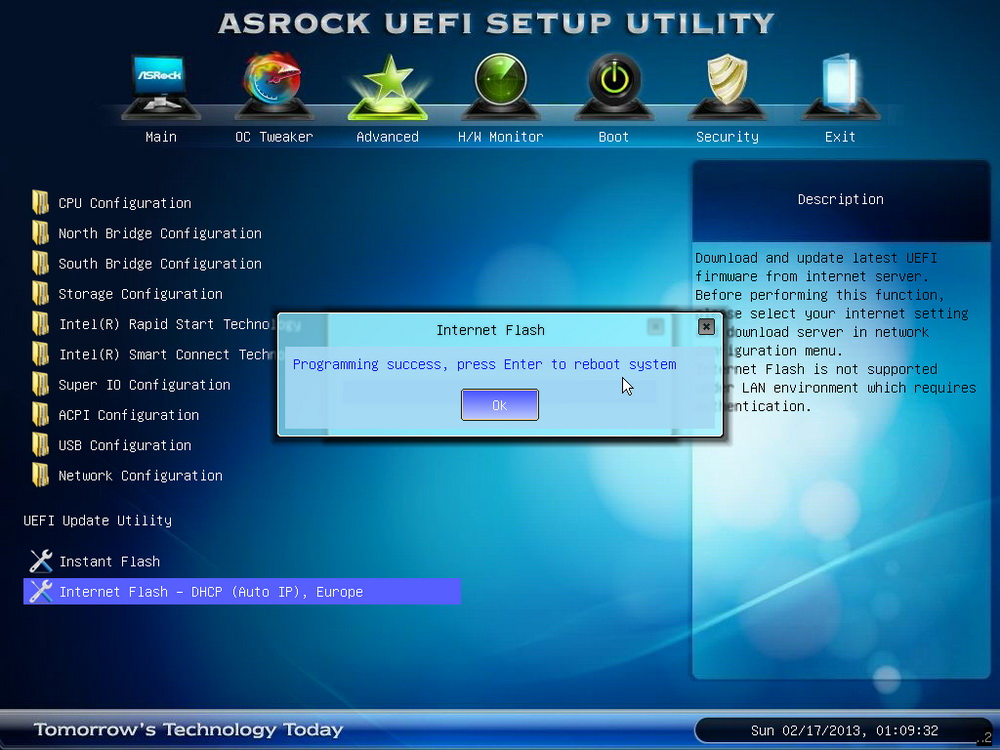This screenshot has height=750, width=1000.
Task: Open Storage Configuration submenu
Action: pos(140,294)
